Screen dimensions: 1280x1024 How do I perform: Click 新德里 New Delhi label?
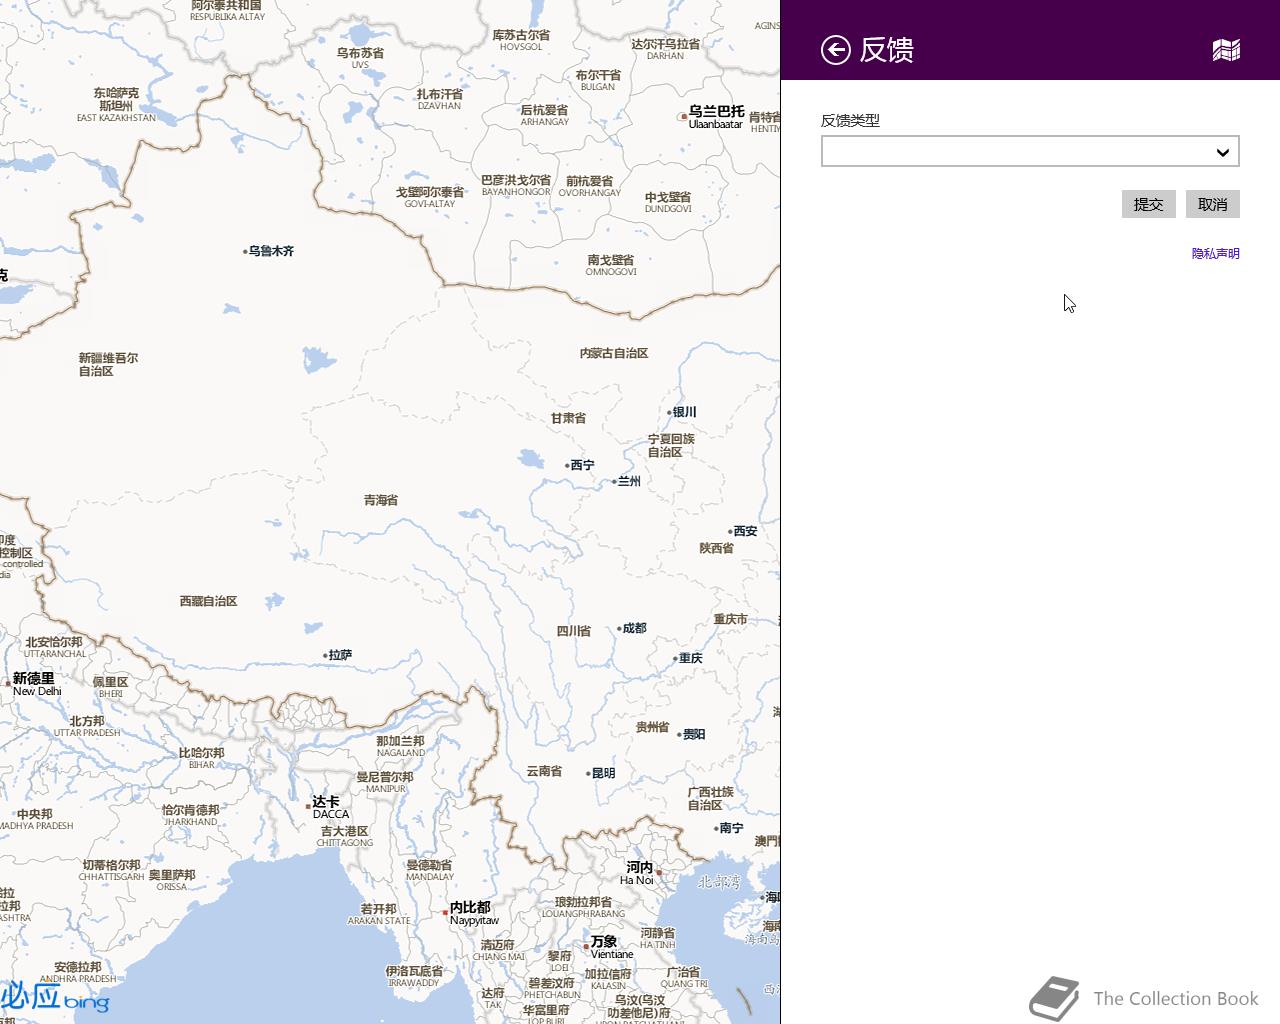pos(35,684)
